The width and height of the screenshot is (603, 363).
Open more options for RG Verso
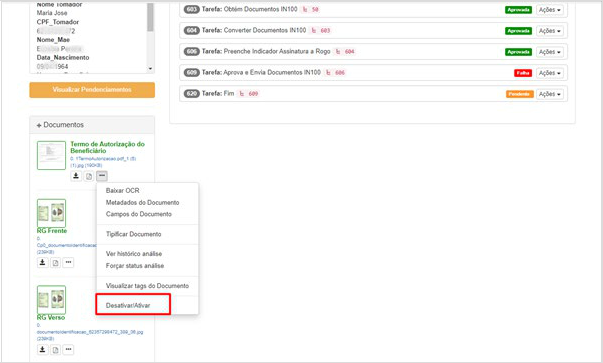(x=68, y=350)
